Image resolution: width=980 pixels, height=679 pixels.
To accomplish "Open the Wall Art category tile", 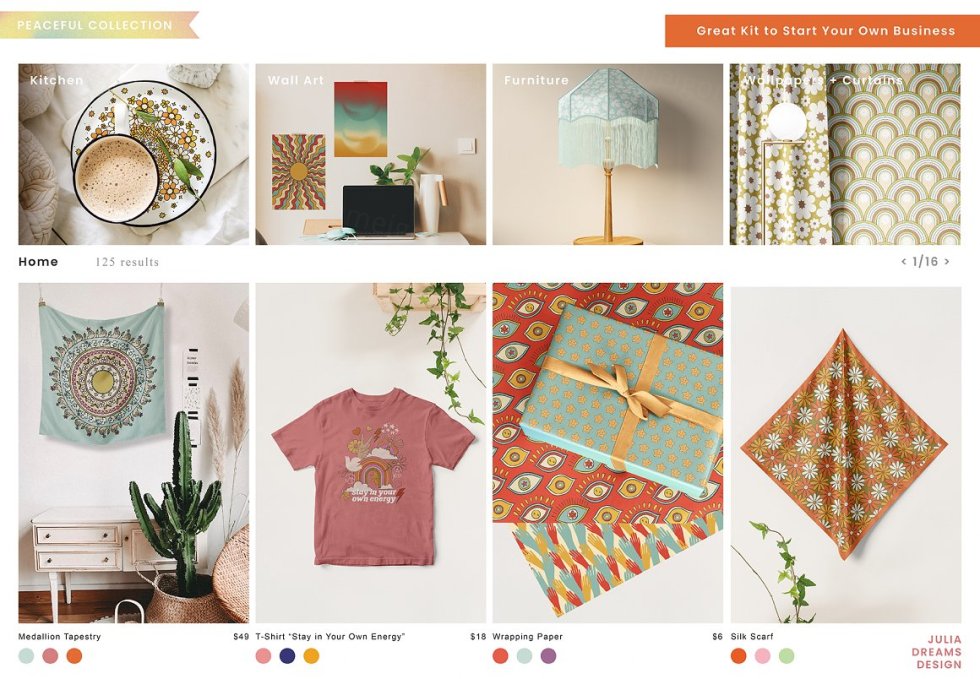I will coord(371,154).
